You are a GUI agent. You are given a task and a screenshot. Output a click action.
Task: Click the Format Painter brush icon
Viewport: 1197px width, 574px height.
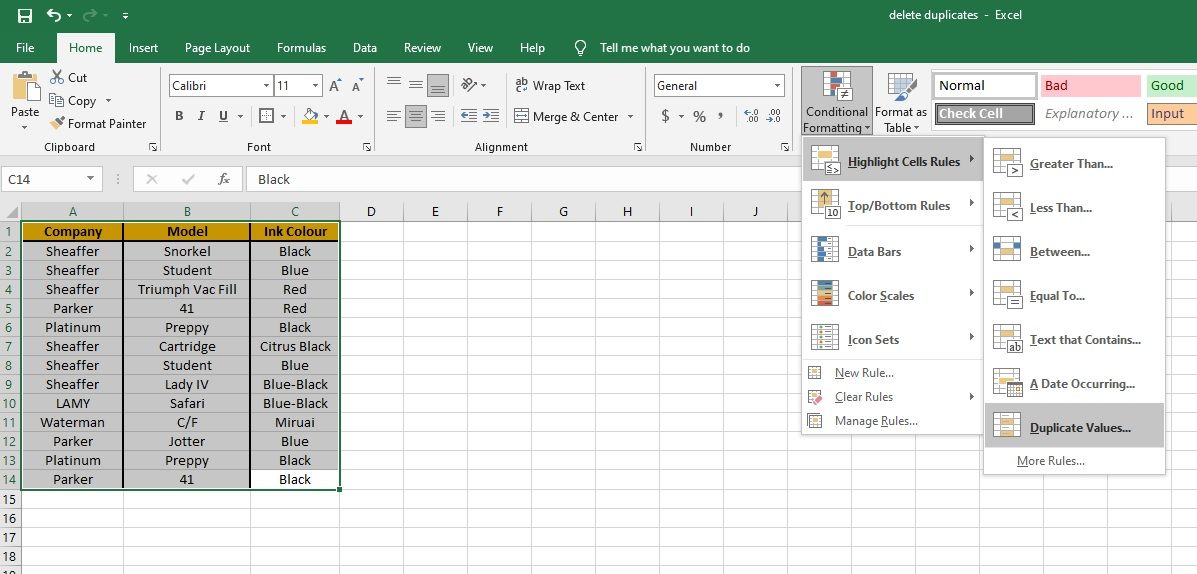click(58, 124)
